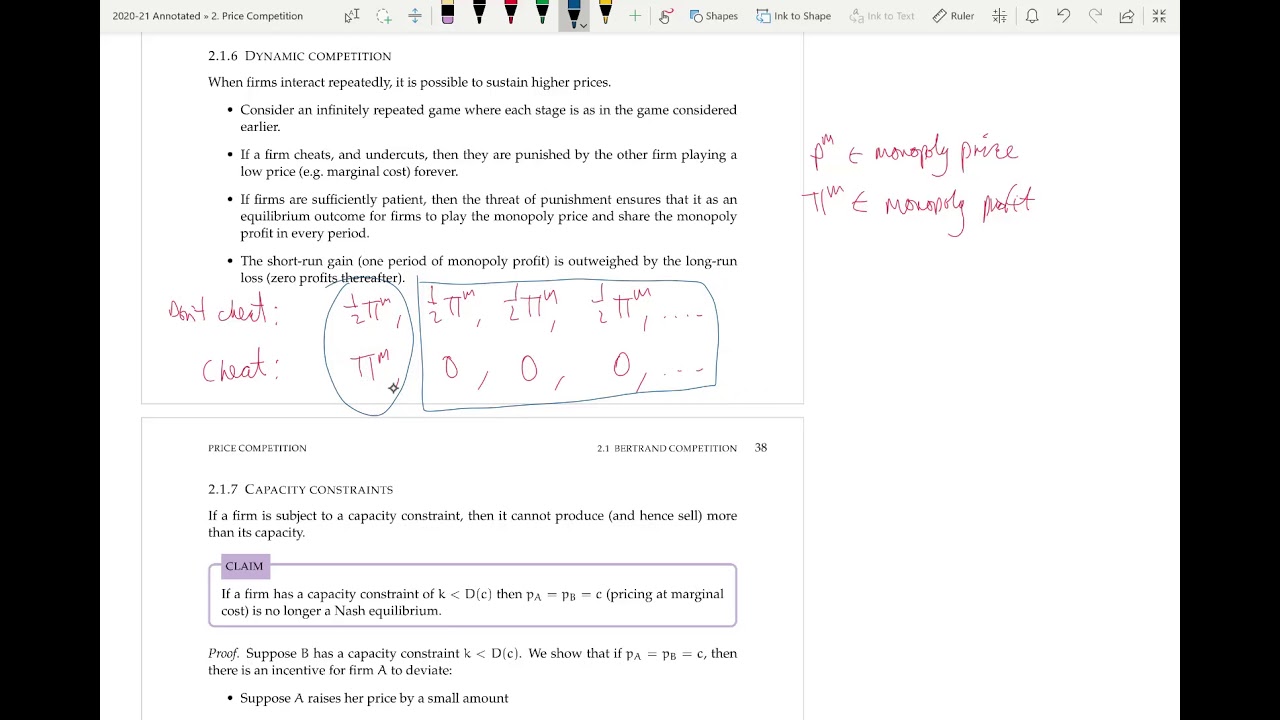Click handwritten 'monopoly profit' note
Viewport: 1280px width, 720px height.
coord(958,205)
